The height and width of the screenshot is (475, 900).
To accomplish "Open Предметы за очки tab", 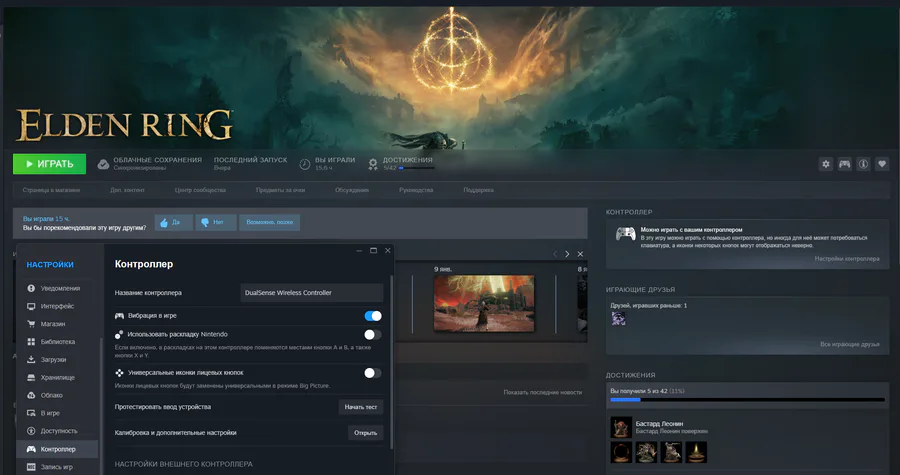I will click(280, 190).
